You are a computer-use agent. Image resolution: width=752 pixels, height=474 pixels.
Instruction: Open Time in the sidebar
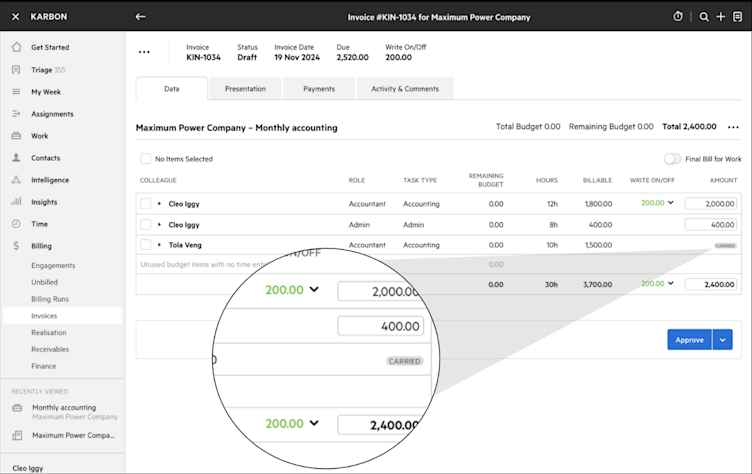[x=39, y=224]
